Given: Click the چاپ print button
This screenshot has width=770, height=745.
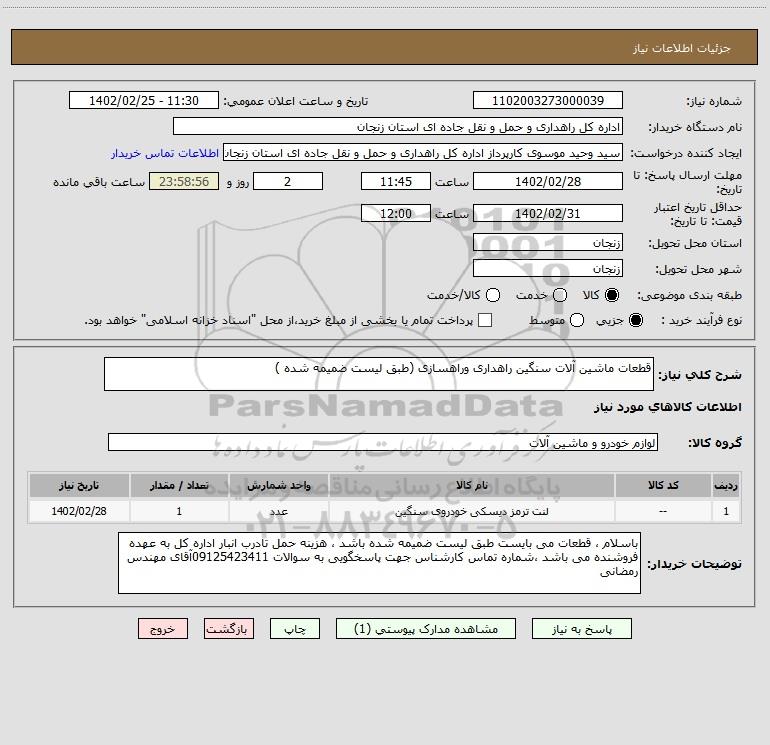Looking at the screenshot, I should [295, 629].
